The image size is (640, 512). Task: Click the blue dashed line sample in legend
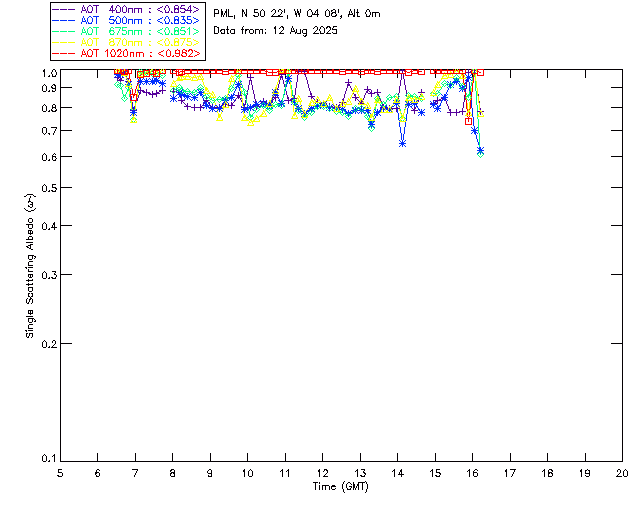click(x=64, y=20)
